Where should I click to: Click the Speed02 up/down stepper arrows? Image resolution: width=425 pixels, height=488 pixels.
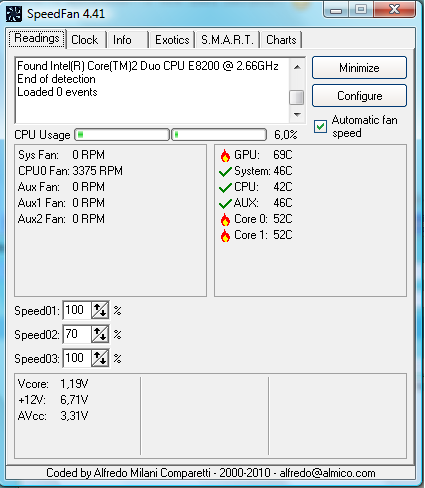(100, 334)
